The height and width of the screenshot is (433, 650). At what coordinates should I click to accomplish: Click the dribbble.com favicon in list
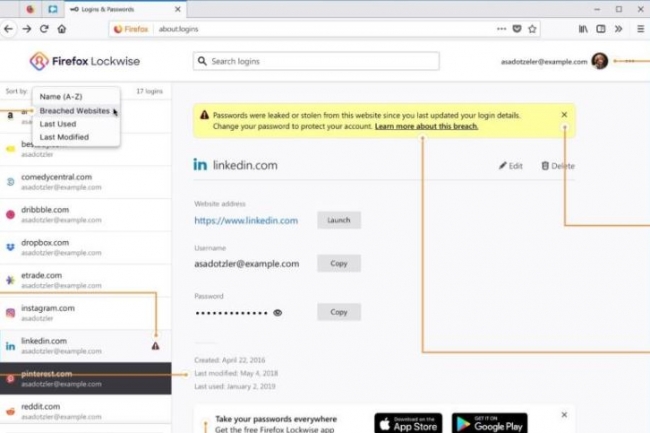[10, 215]
